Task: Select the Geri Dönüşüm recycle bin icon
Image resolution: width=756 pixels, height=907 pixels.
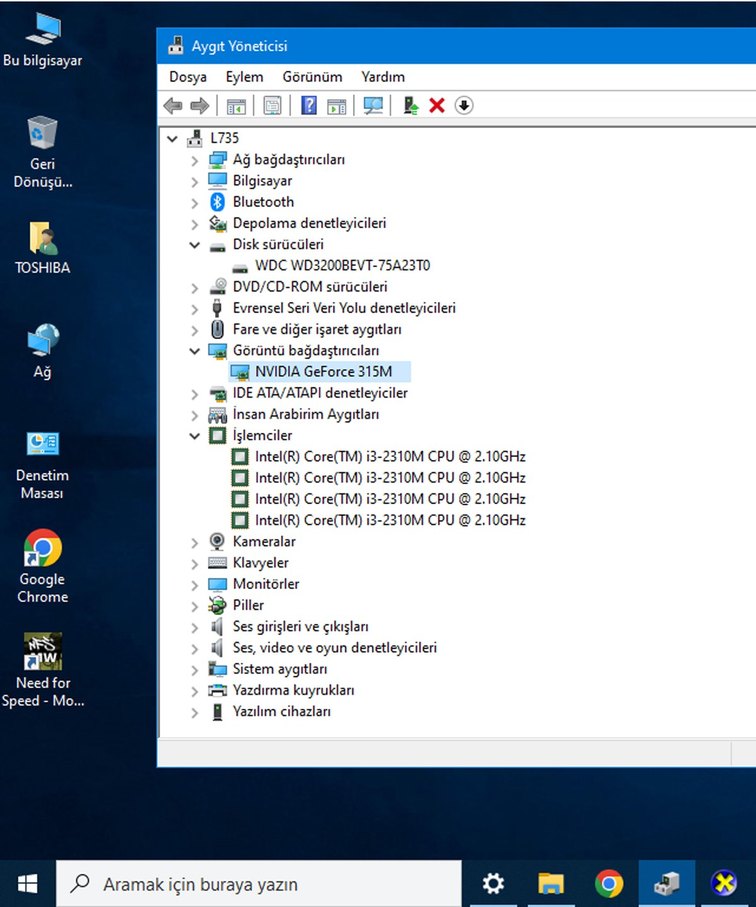Action: click(43, 152)
